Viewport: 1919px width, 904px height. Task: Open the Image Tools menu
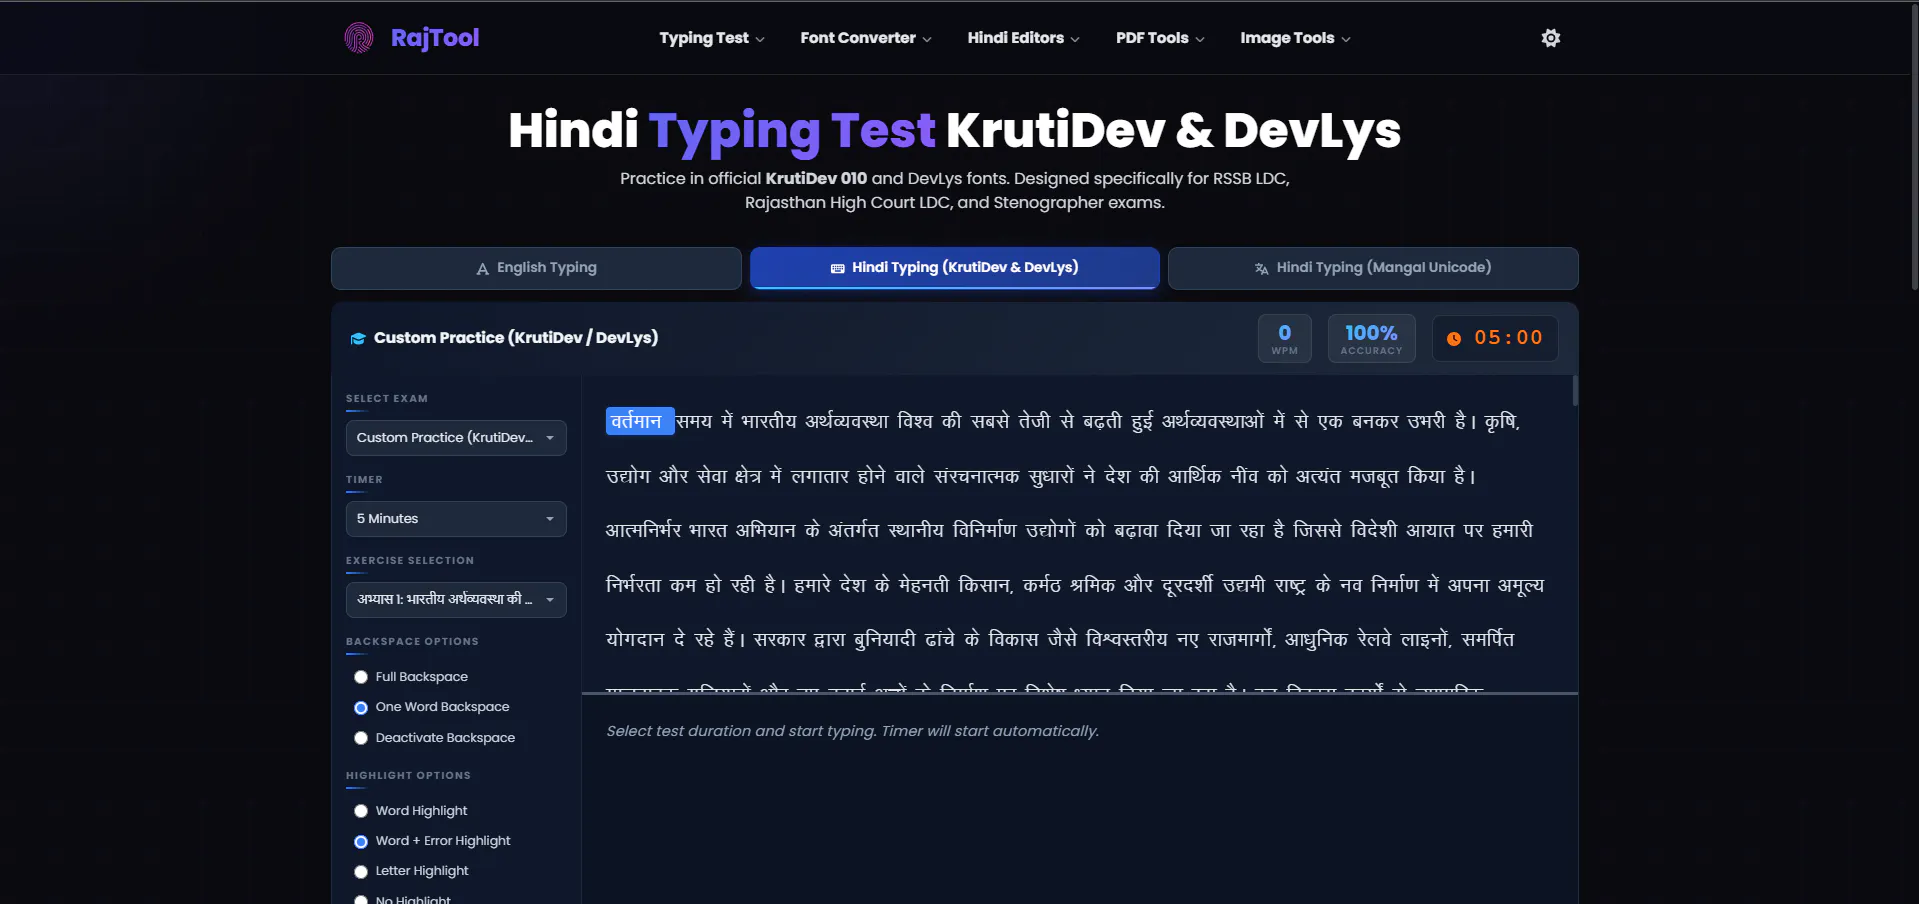(1295, 38)
